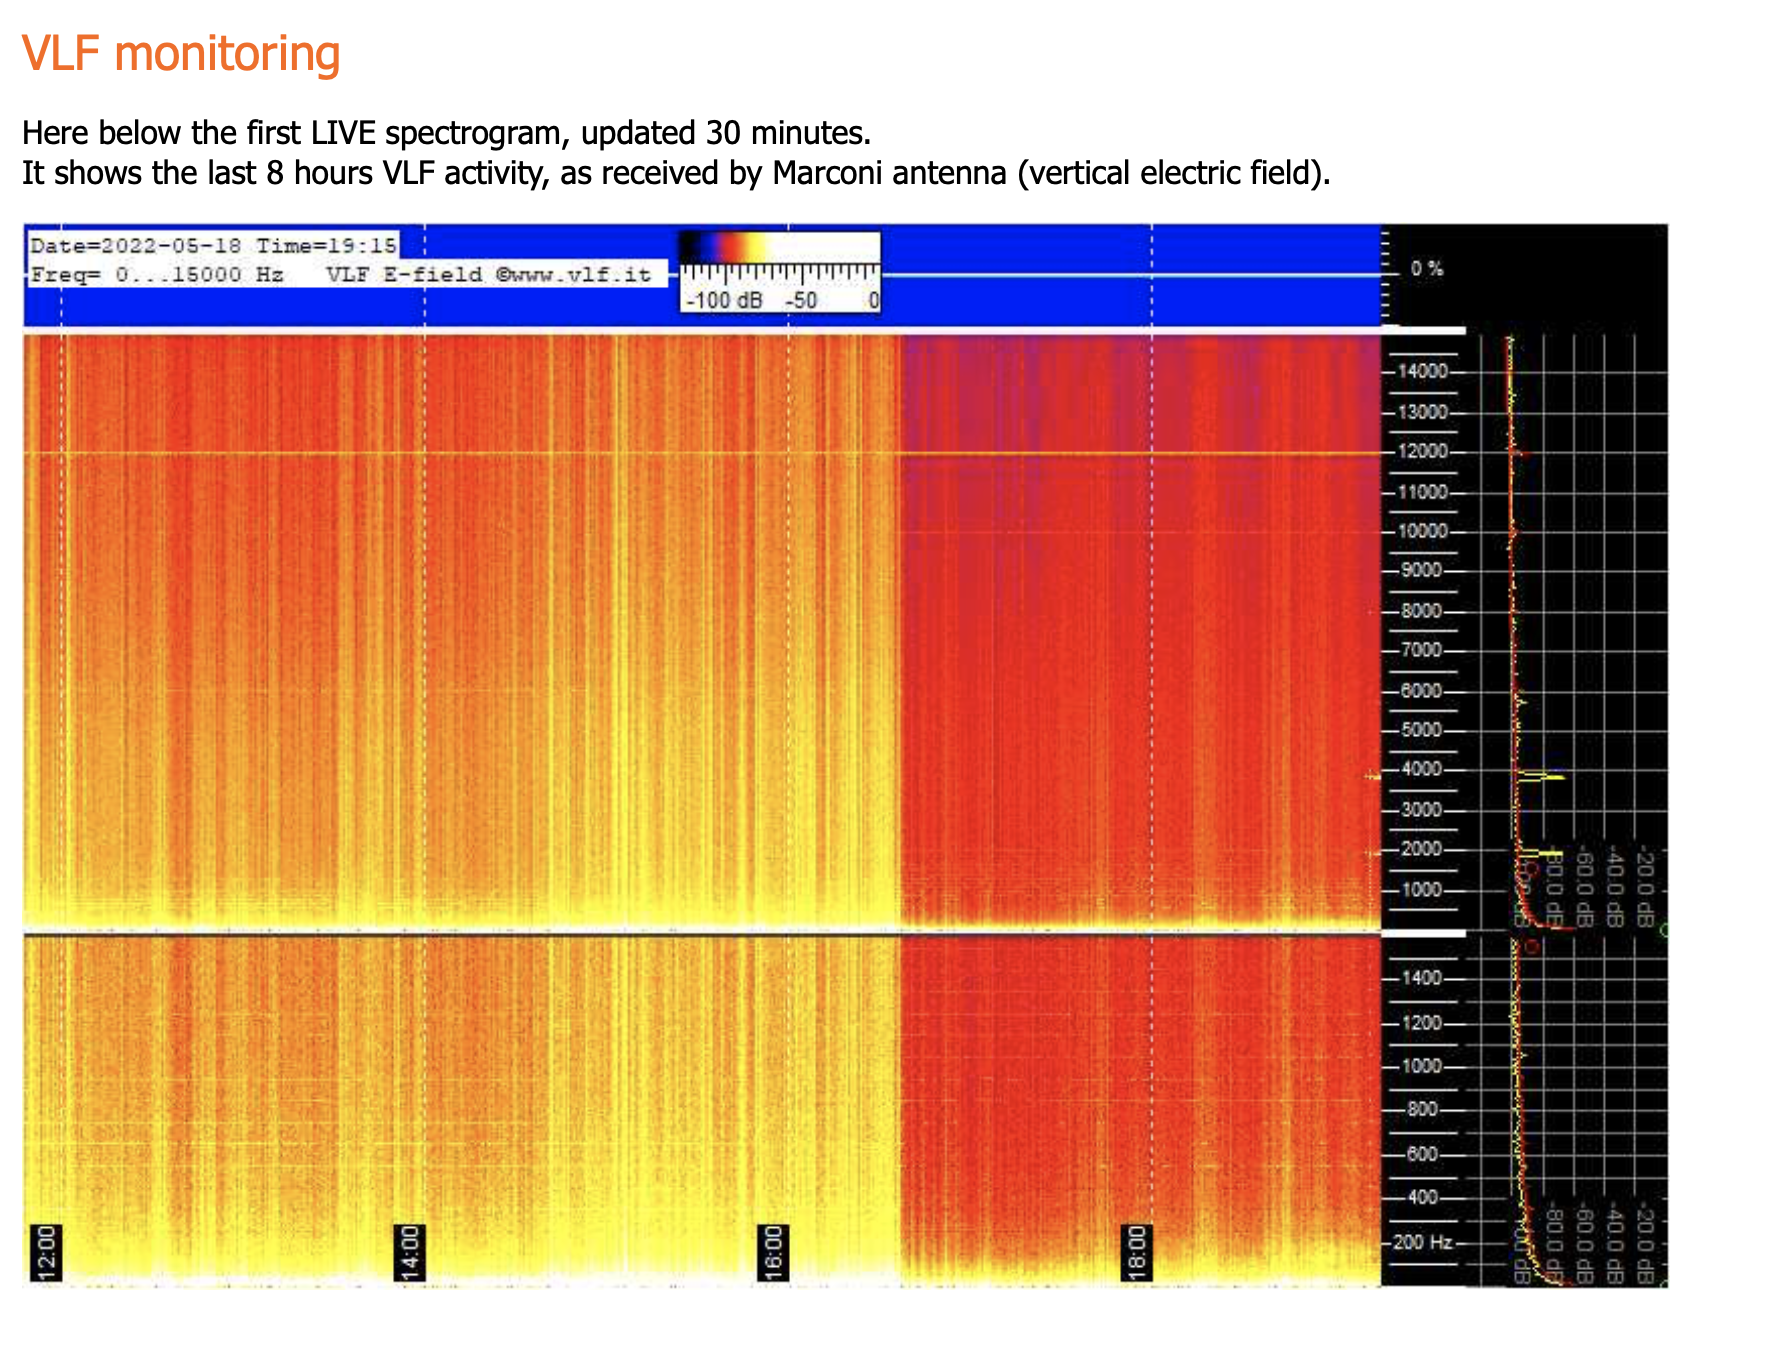The height and width of the screenshot is (1346, 1788).
Task: Click the 6000 frequency label
Action: pos(1422,691)
